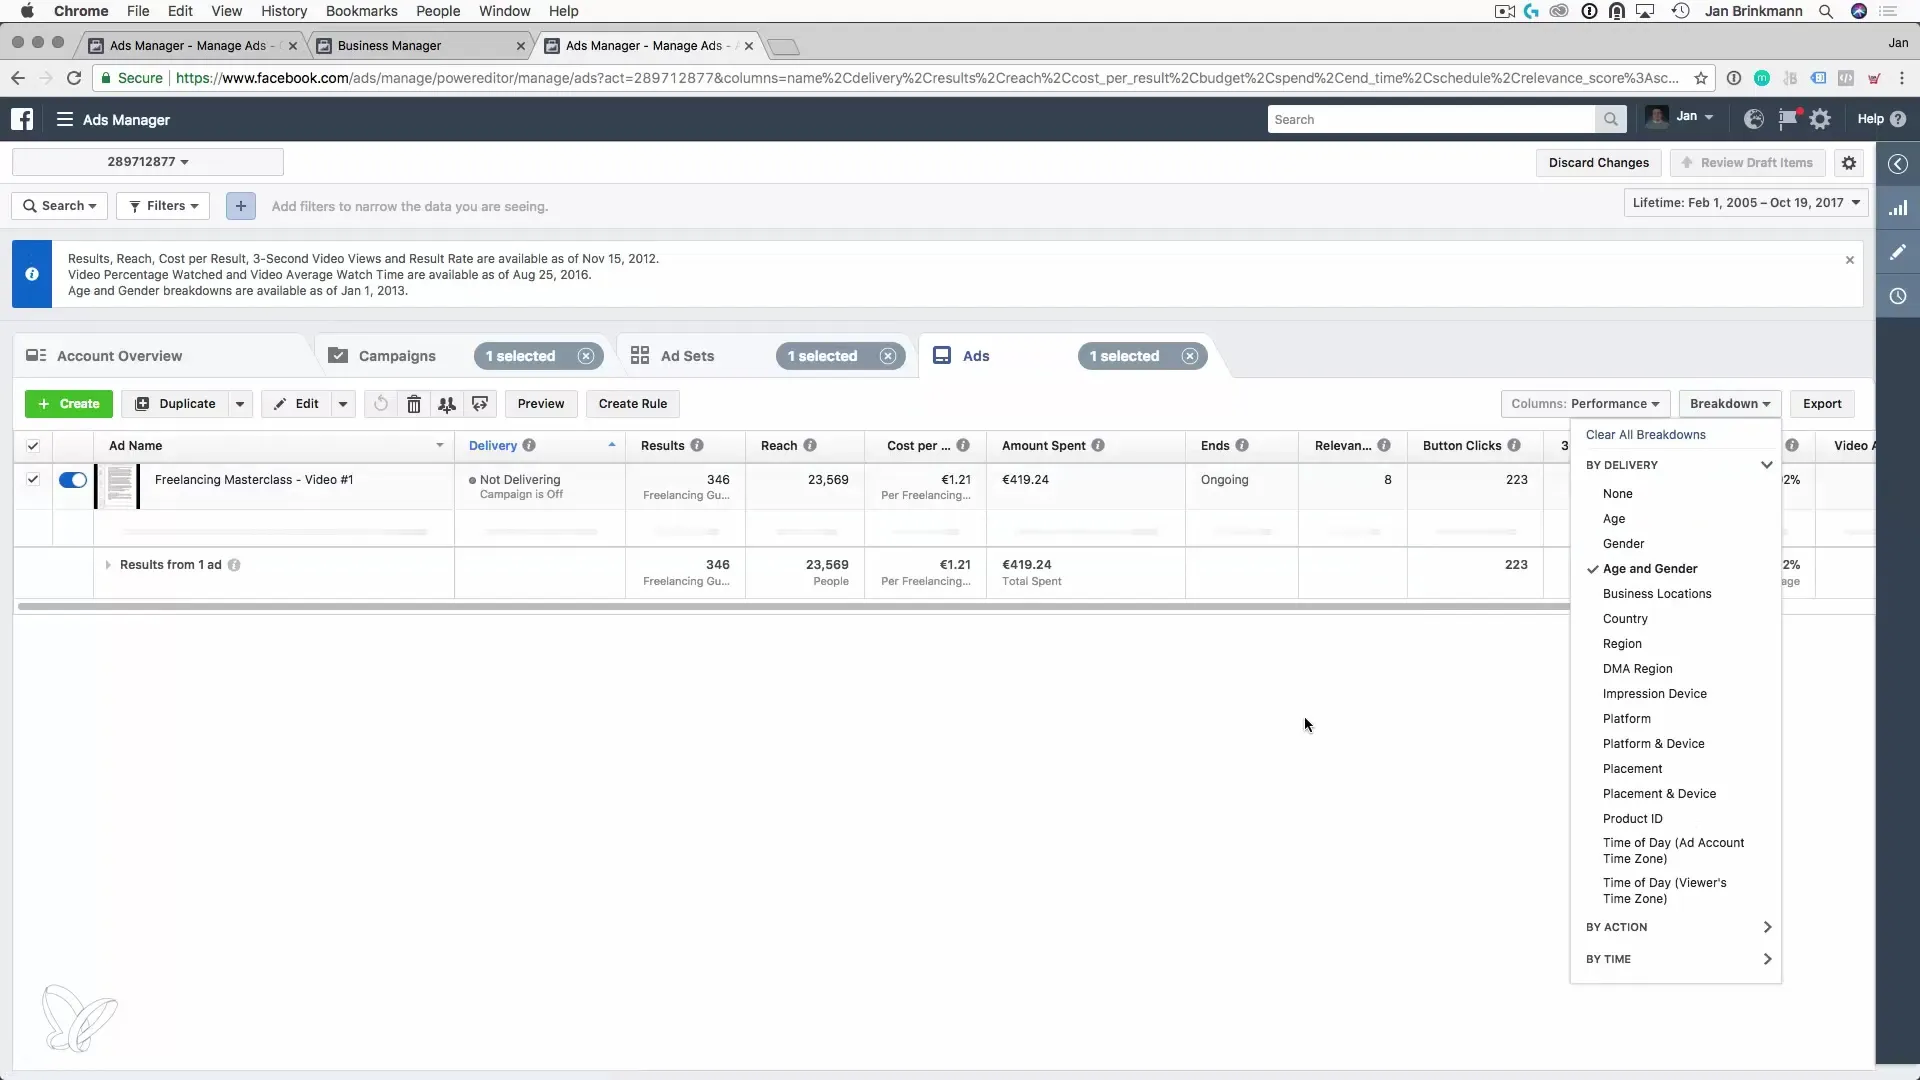This screenshot has width=1920, height=1080.
Task: Expand the Results from 1 ad row
Action: click(108, 565)
